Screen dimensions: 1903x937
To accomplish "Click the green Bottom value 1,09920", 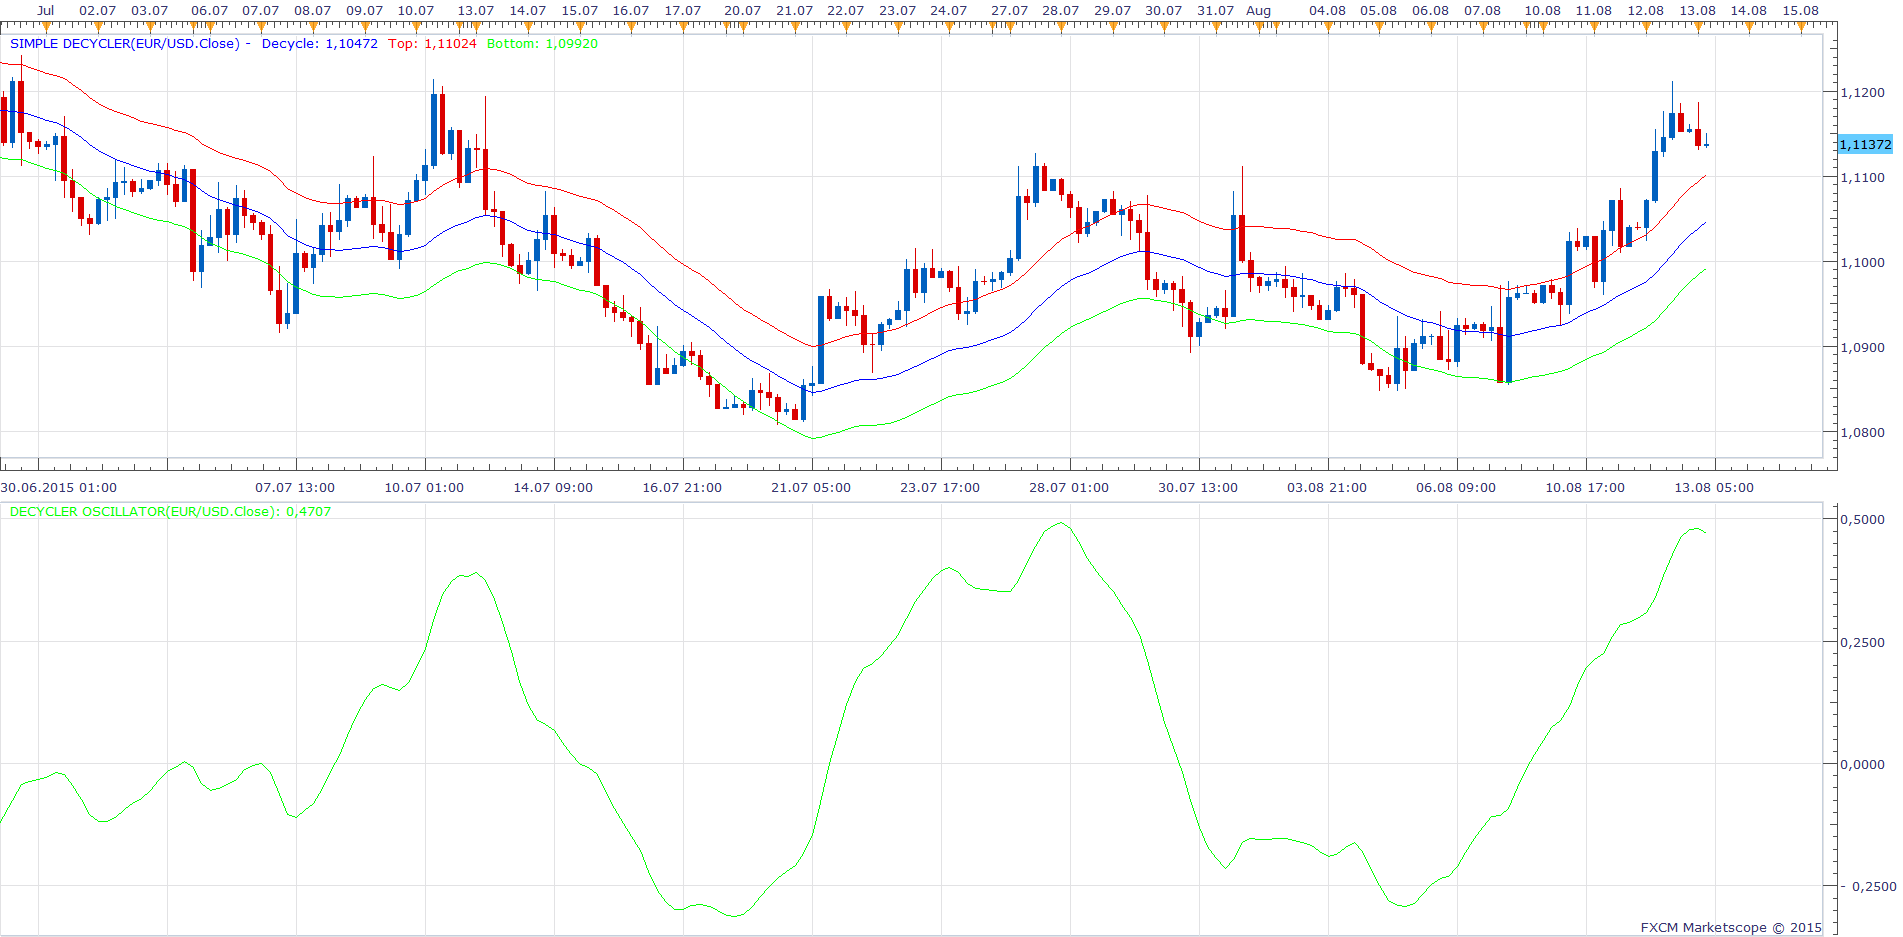I will click(x=572, y=44).
